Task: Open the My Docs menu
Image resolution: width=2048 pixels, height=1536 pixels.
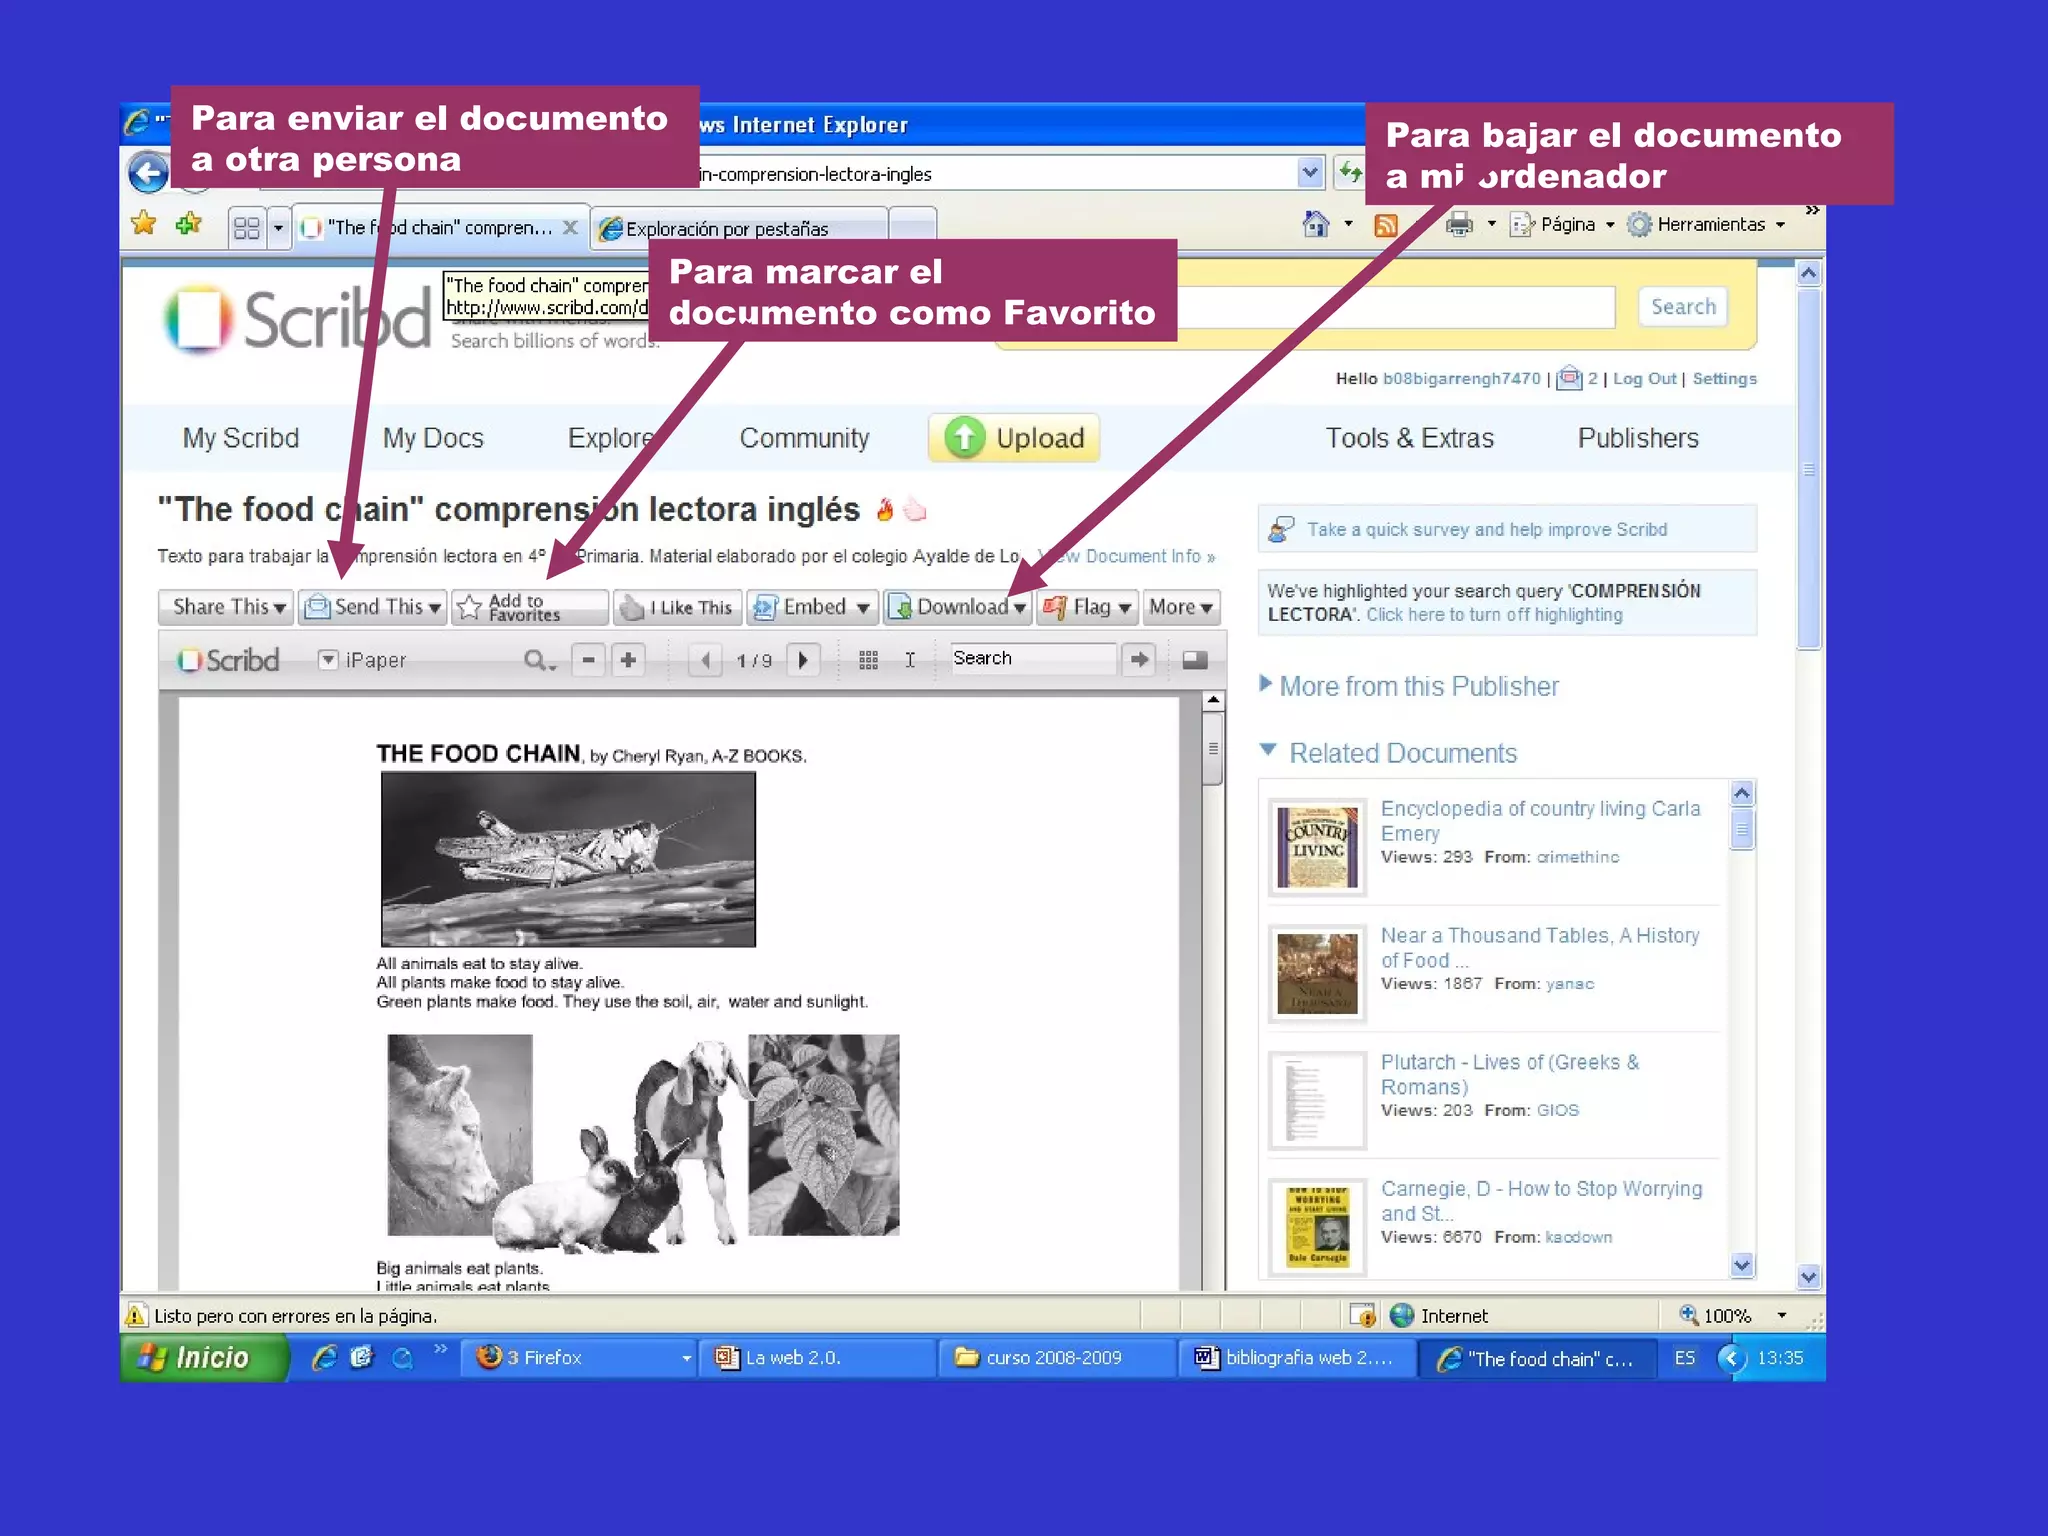Action: click(433, 438)
